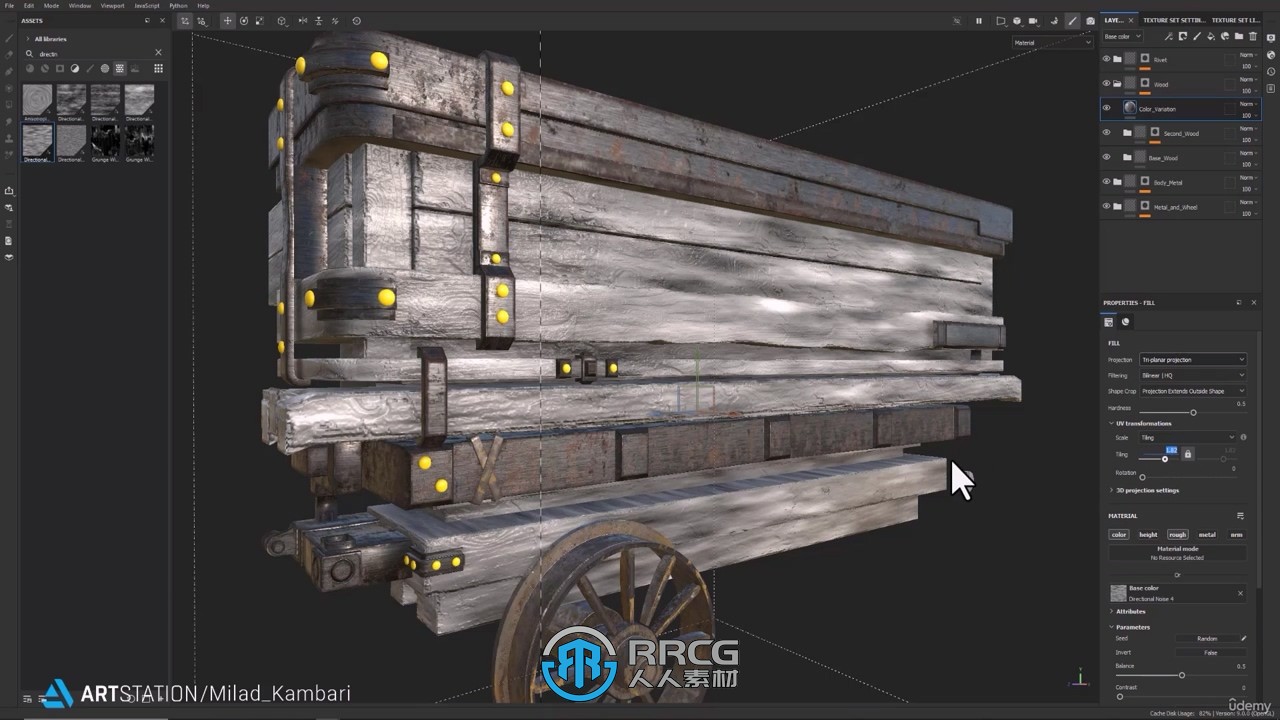The image size is (1280, 720).
Task: Open the File menu
Action: coord(9,5)
